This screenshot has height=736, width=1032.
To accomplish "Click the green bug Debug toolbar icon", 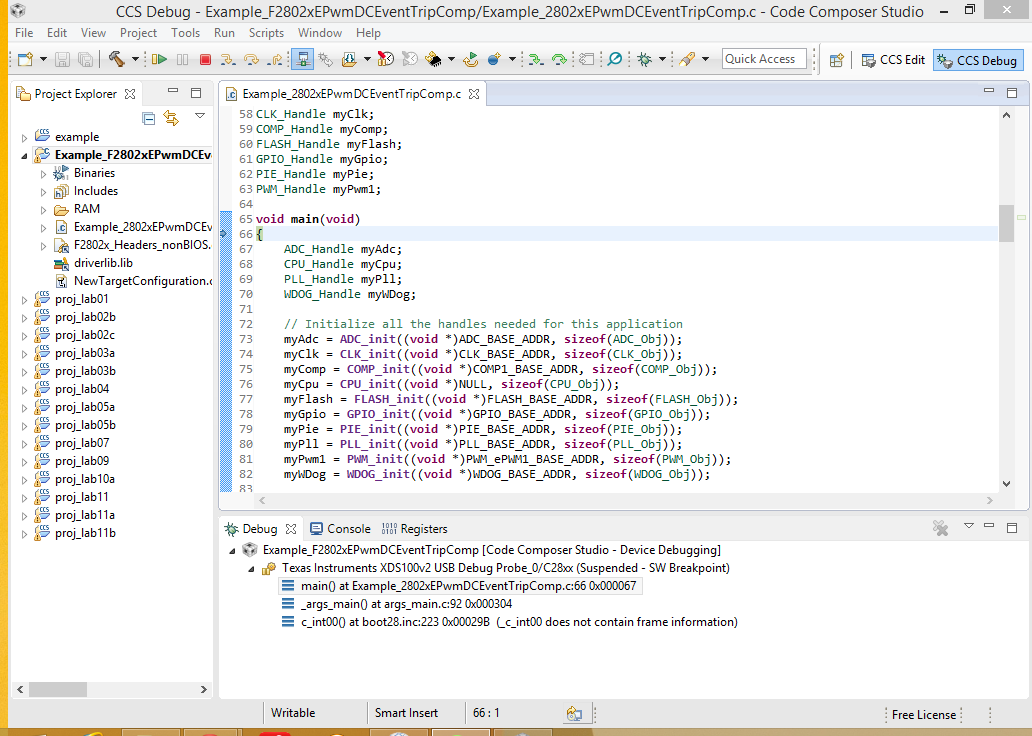I will [645, 60].
